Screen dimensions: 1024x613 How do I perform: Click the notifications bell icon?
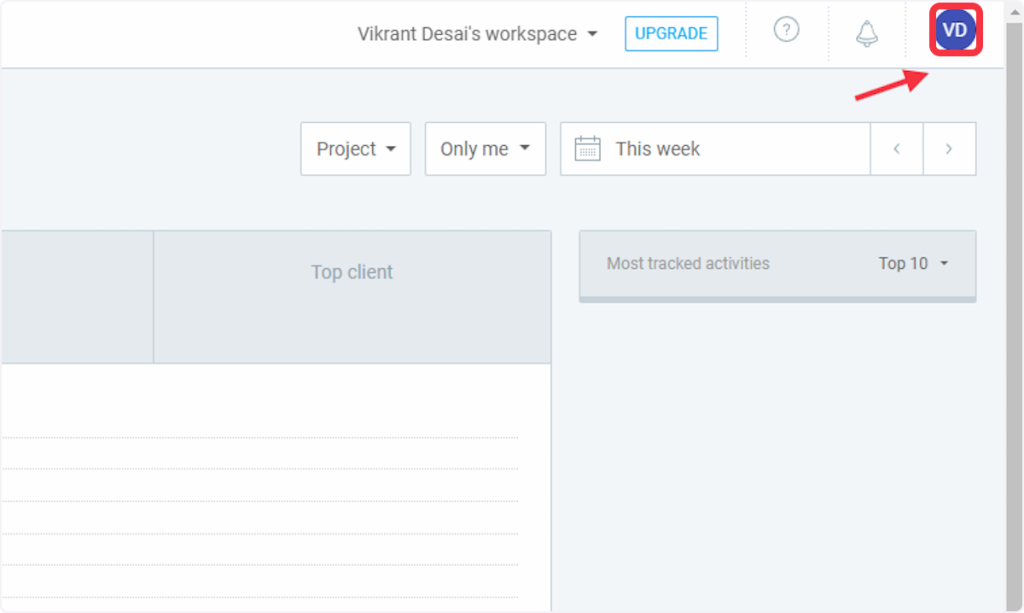point(867,33)
